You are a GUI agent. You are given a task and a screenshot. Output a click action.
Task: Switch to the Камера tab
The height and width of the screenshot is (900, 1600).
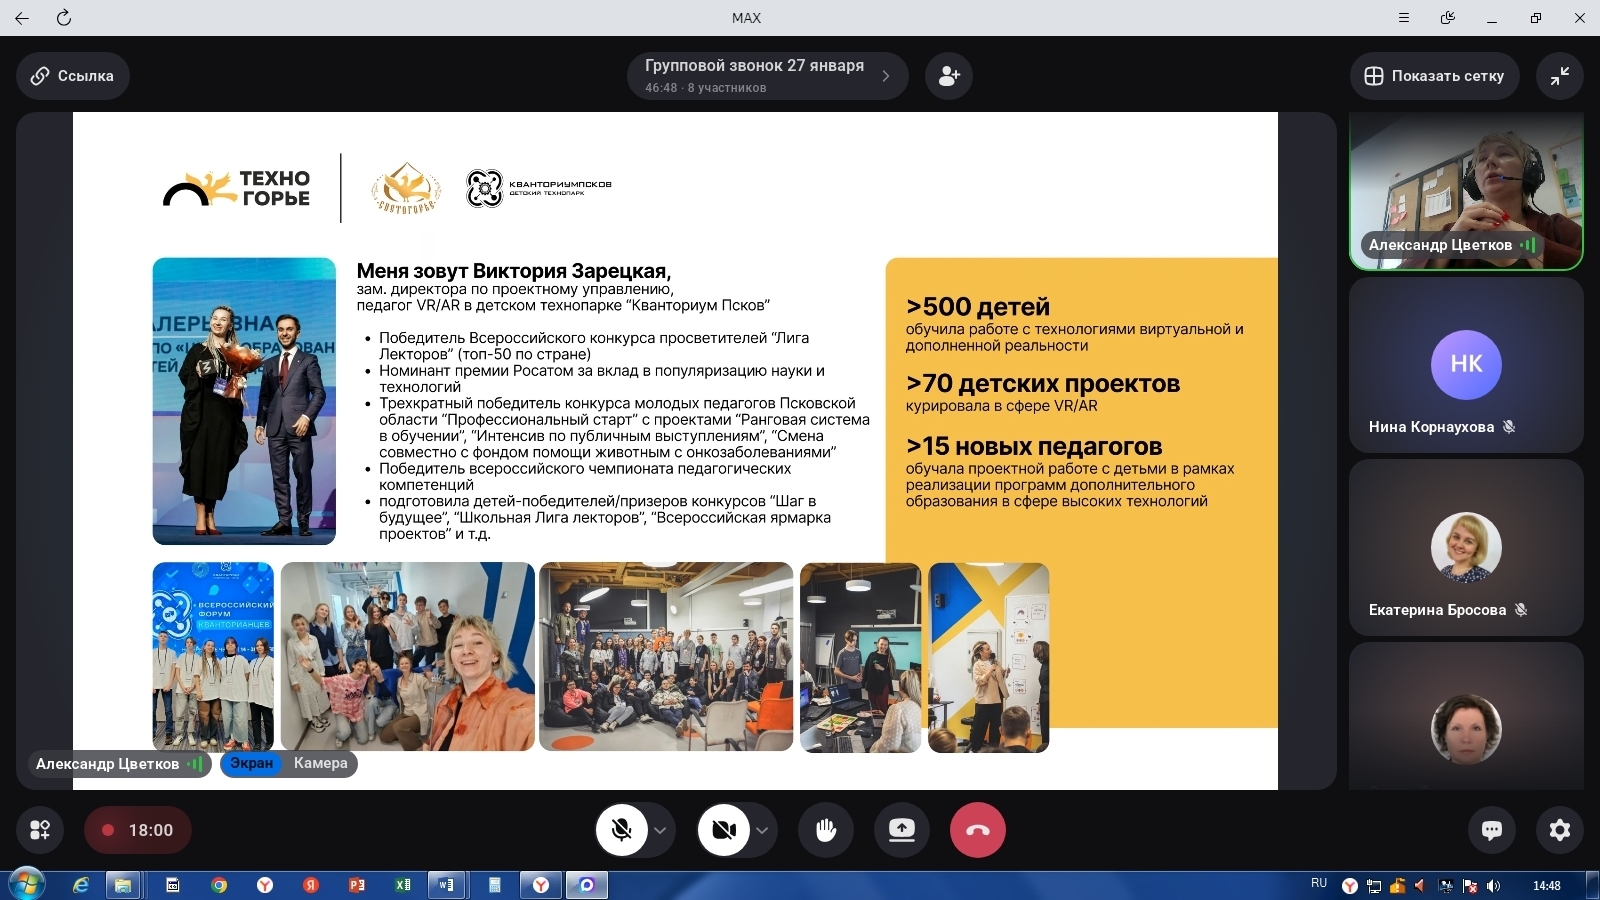click(x=321, y=763)
